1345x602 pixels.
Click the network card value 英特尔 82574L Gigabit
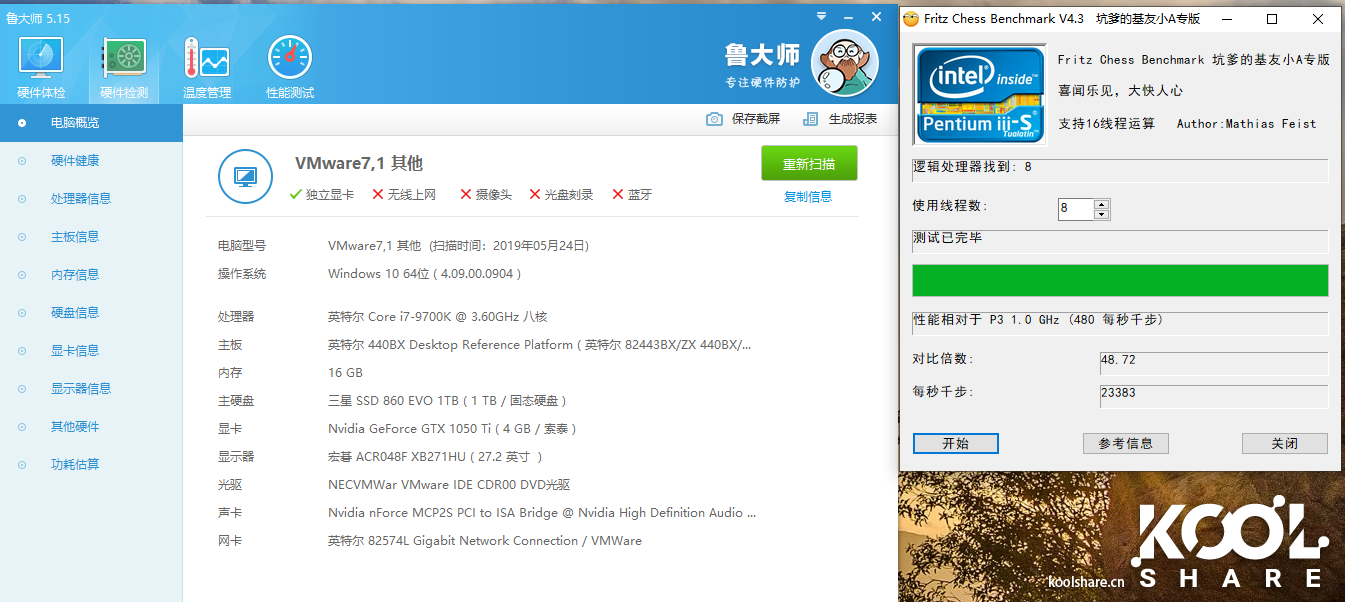click(x=485, y=541)
